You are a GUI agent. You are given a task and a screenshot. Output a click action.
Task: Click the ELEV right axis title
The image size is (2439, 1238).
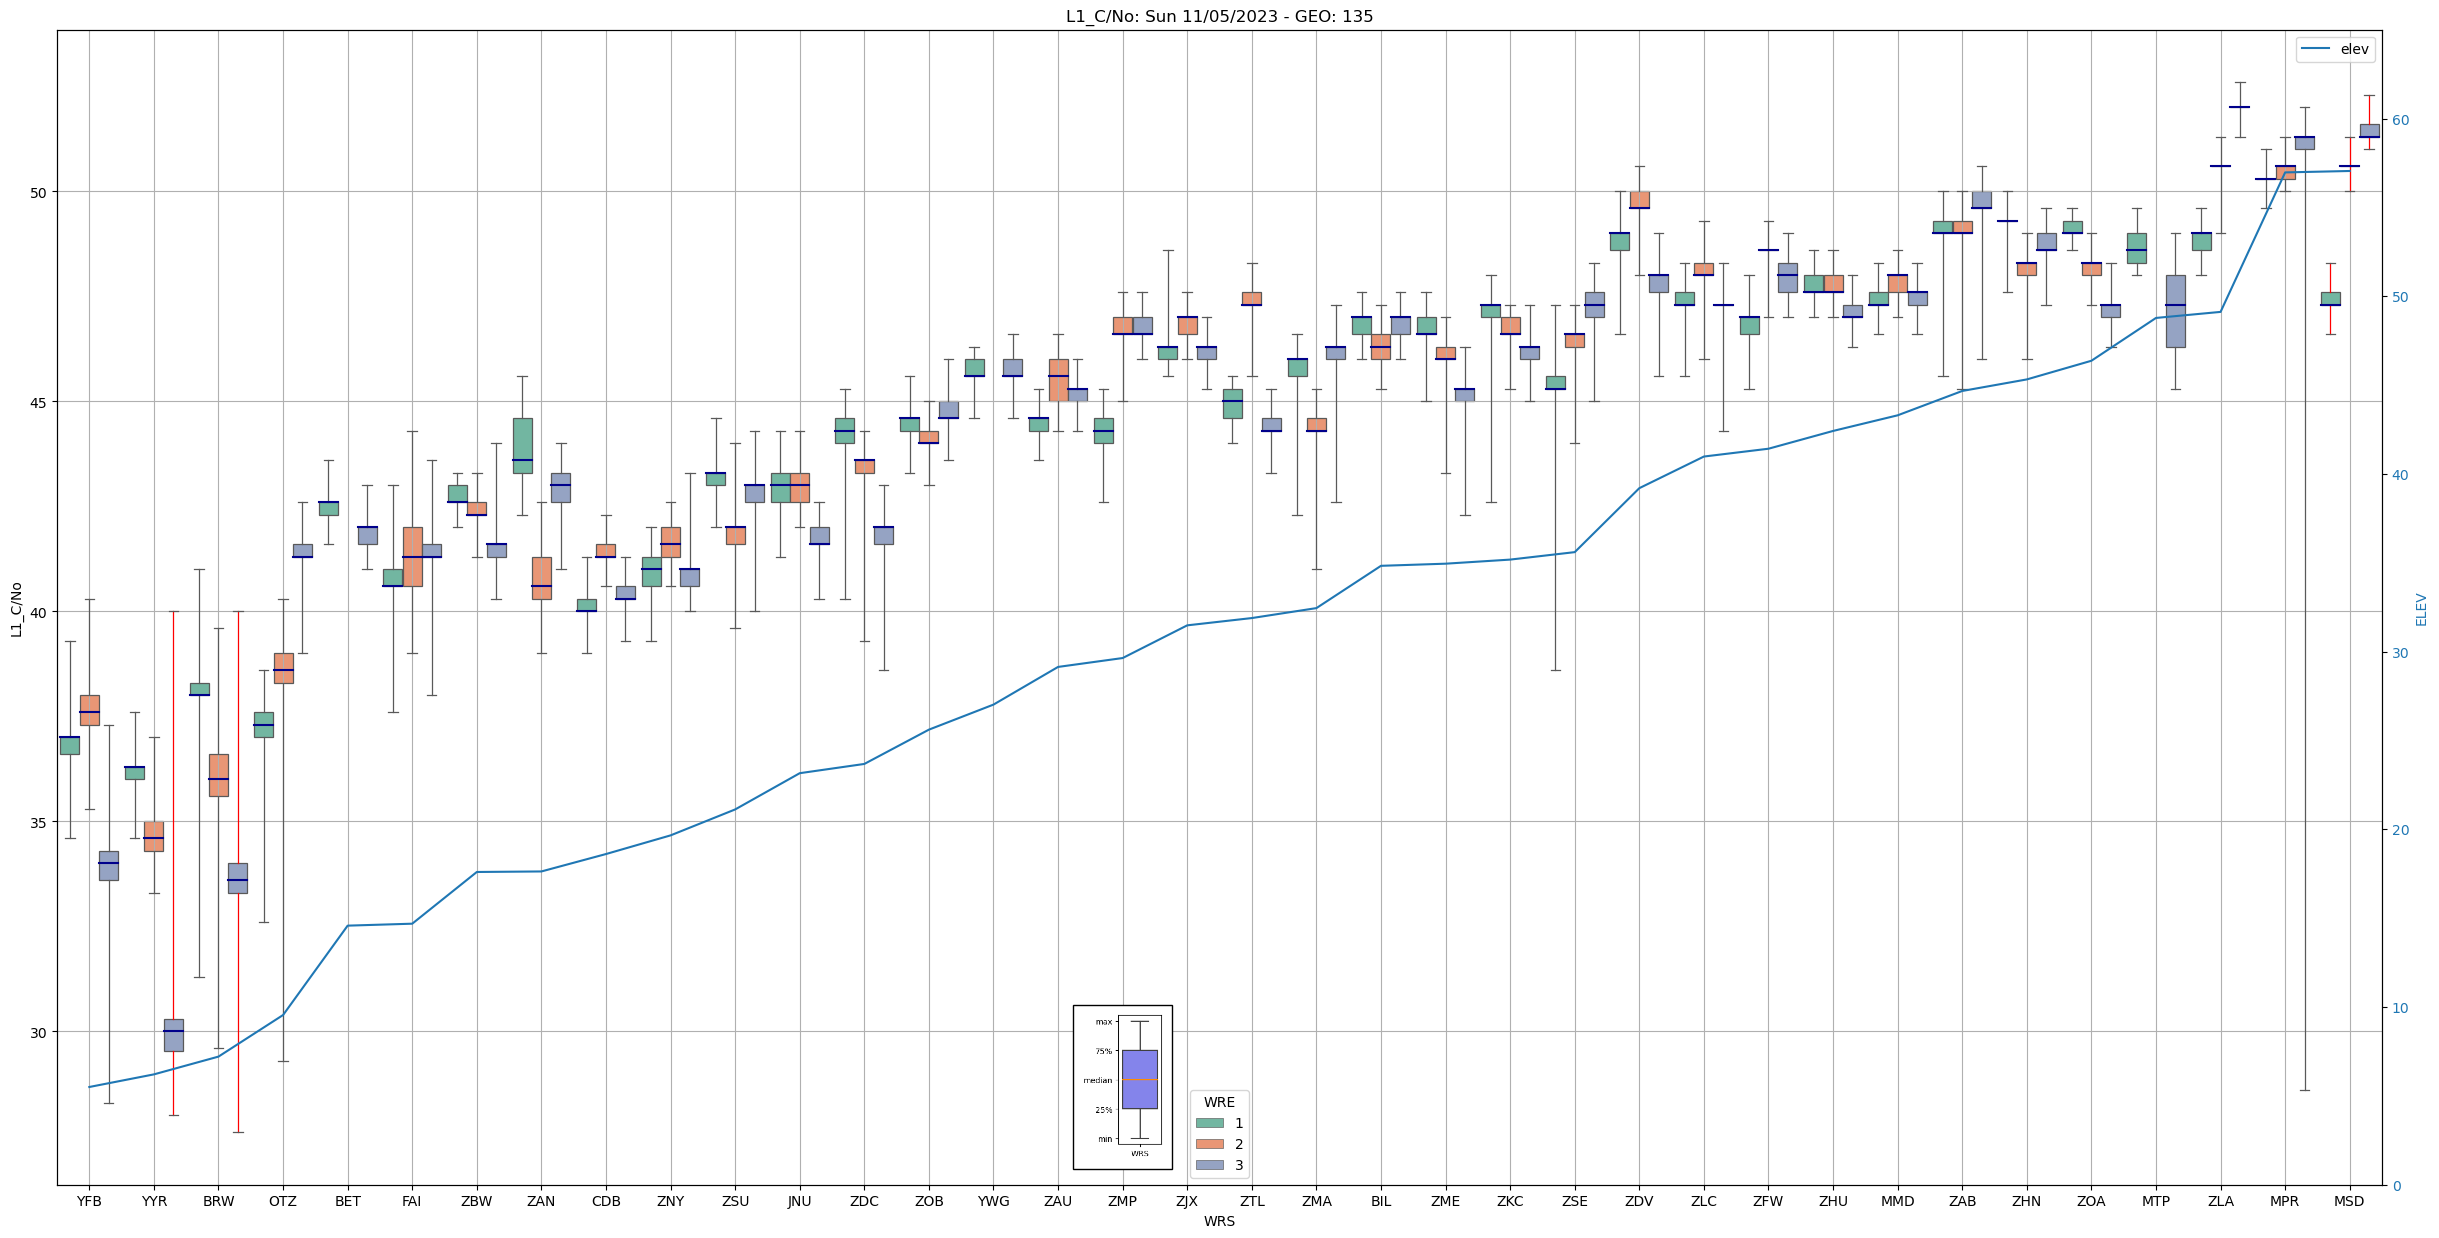coord(2421,609)
